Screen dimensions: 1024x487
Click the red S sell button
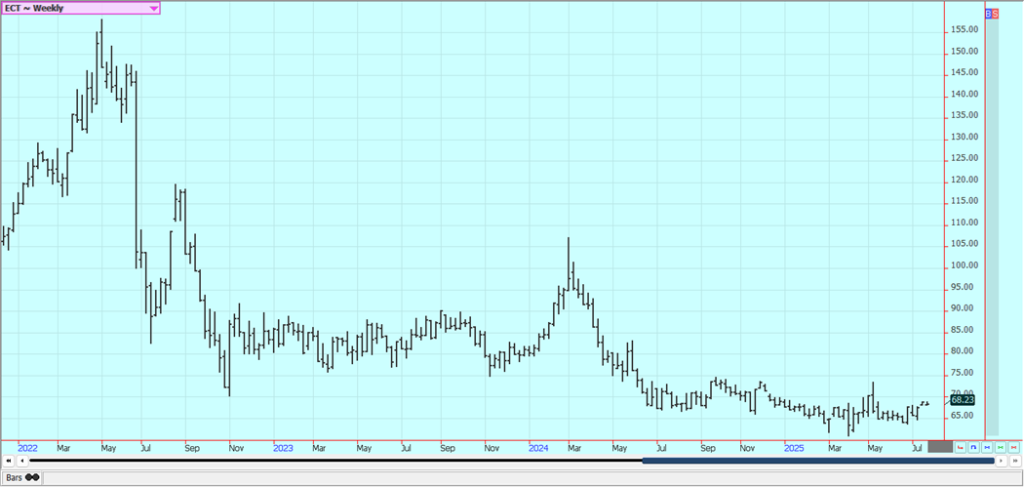(x=995, y=13)
